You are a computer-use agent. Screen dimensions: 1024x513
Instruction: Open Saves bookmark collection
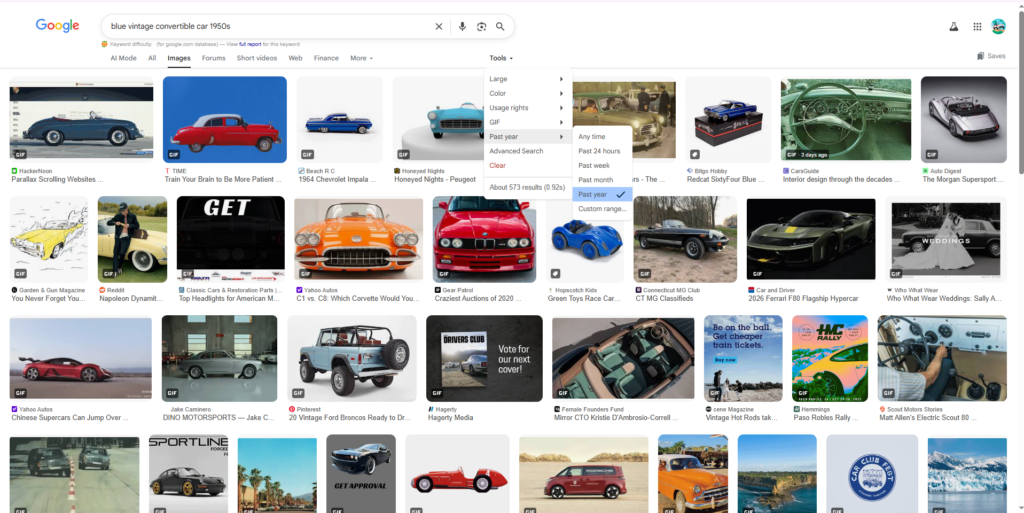[991, 56]
